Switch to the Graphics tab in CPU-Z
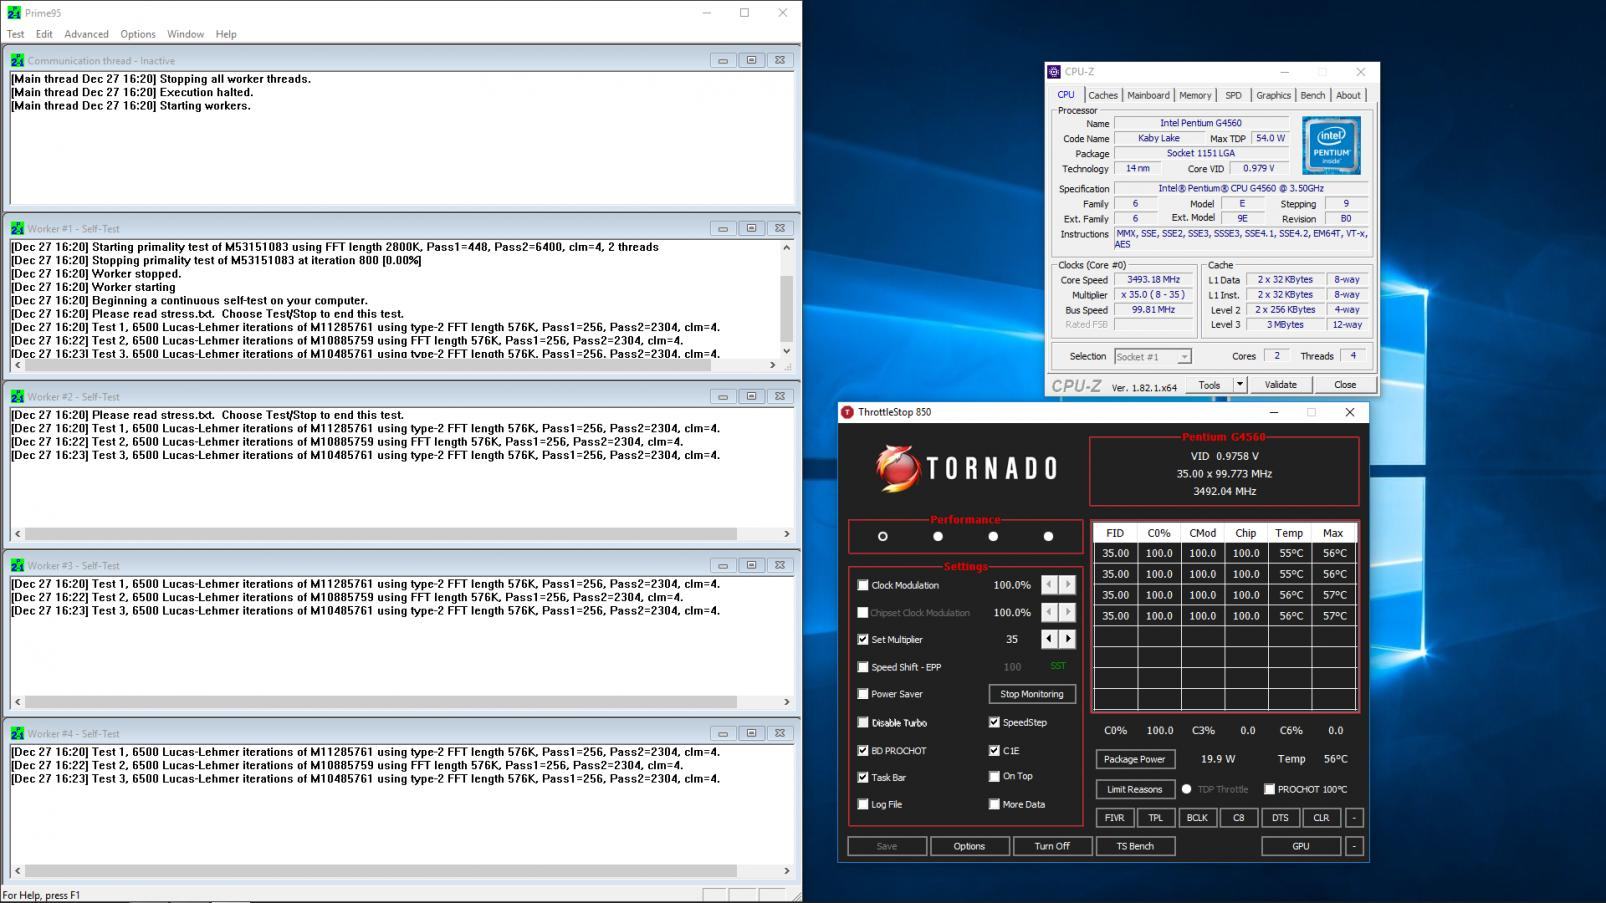Image resolution: width=1606 pixels, height=903 pixels. tap(1273, 95)
